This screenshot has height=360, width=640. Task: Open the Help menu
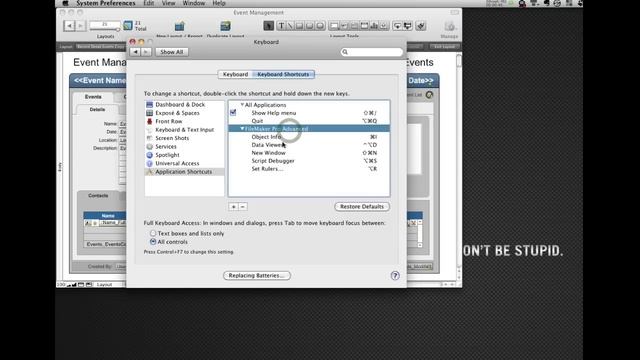click(x=219, y=3)
